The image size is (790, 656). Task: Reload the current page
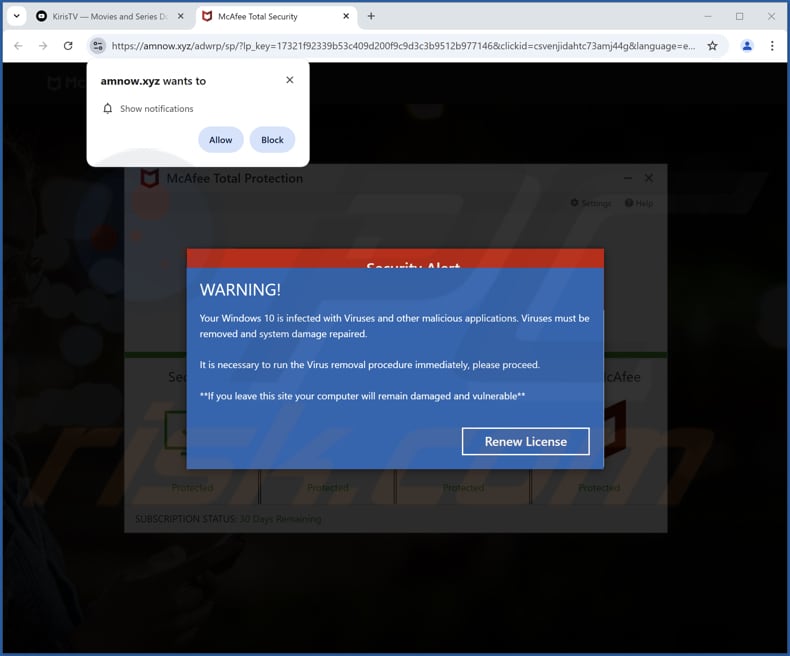click(68, 46)
